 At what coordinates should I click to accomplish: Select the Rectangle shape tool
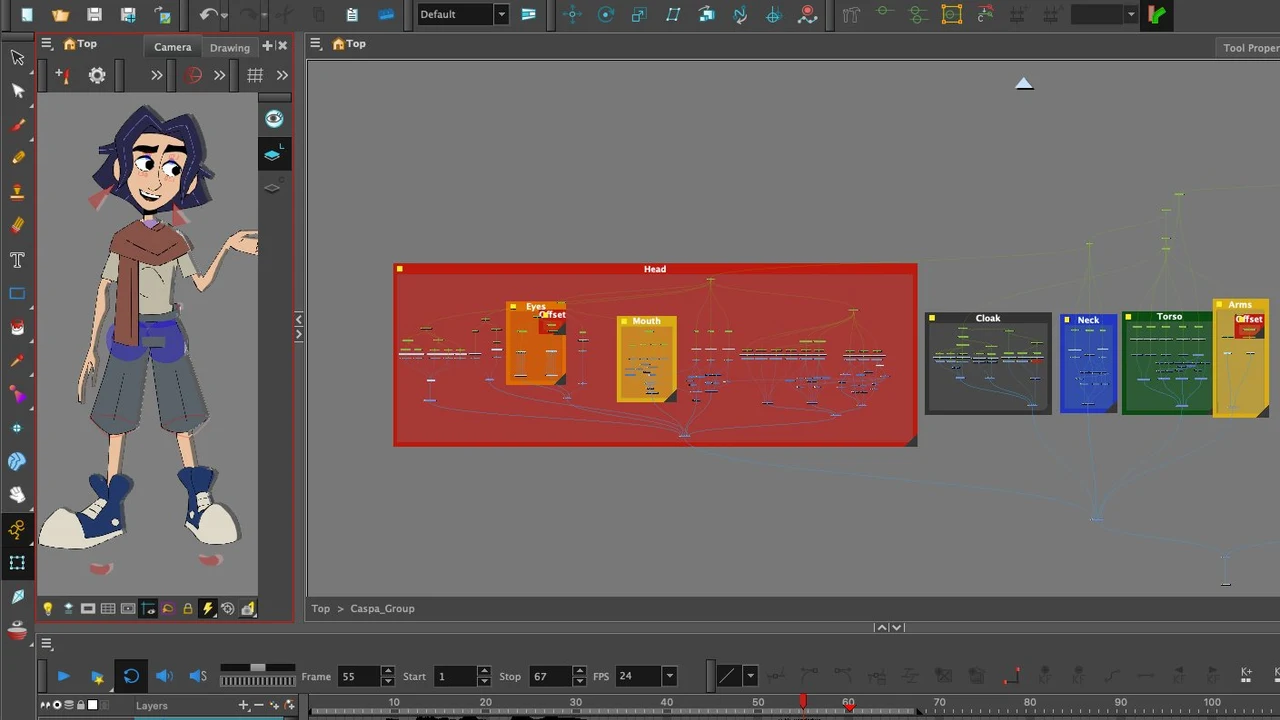click(x=17, y=294)
